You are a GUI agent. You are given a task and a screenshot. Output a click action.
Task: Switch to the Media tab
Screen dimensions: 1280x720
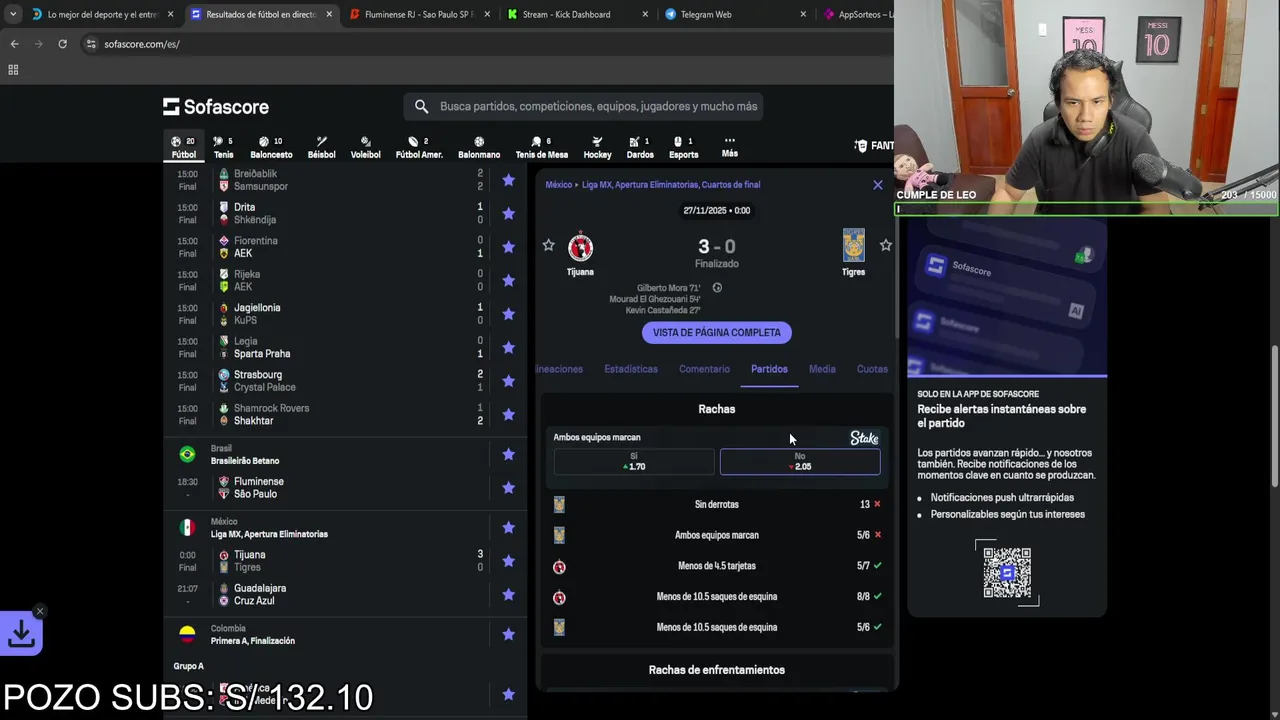pos(822,369)
